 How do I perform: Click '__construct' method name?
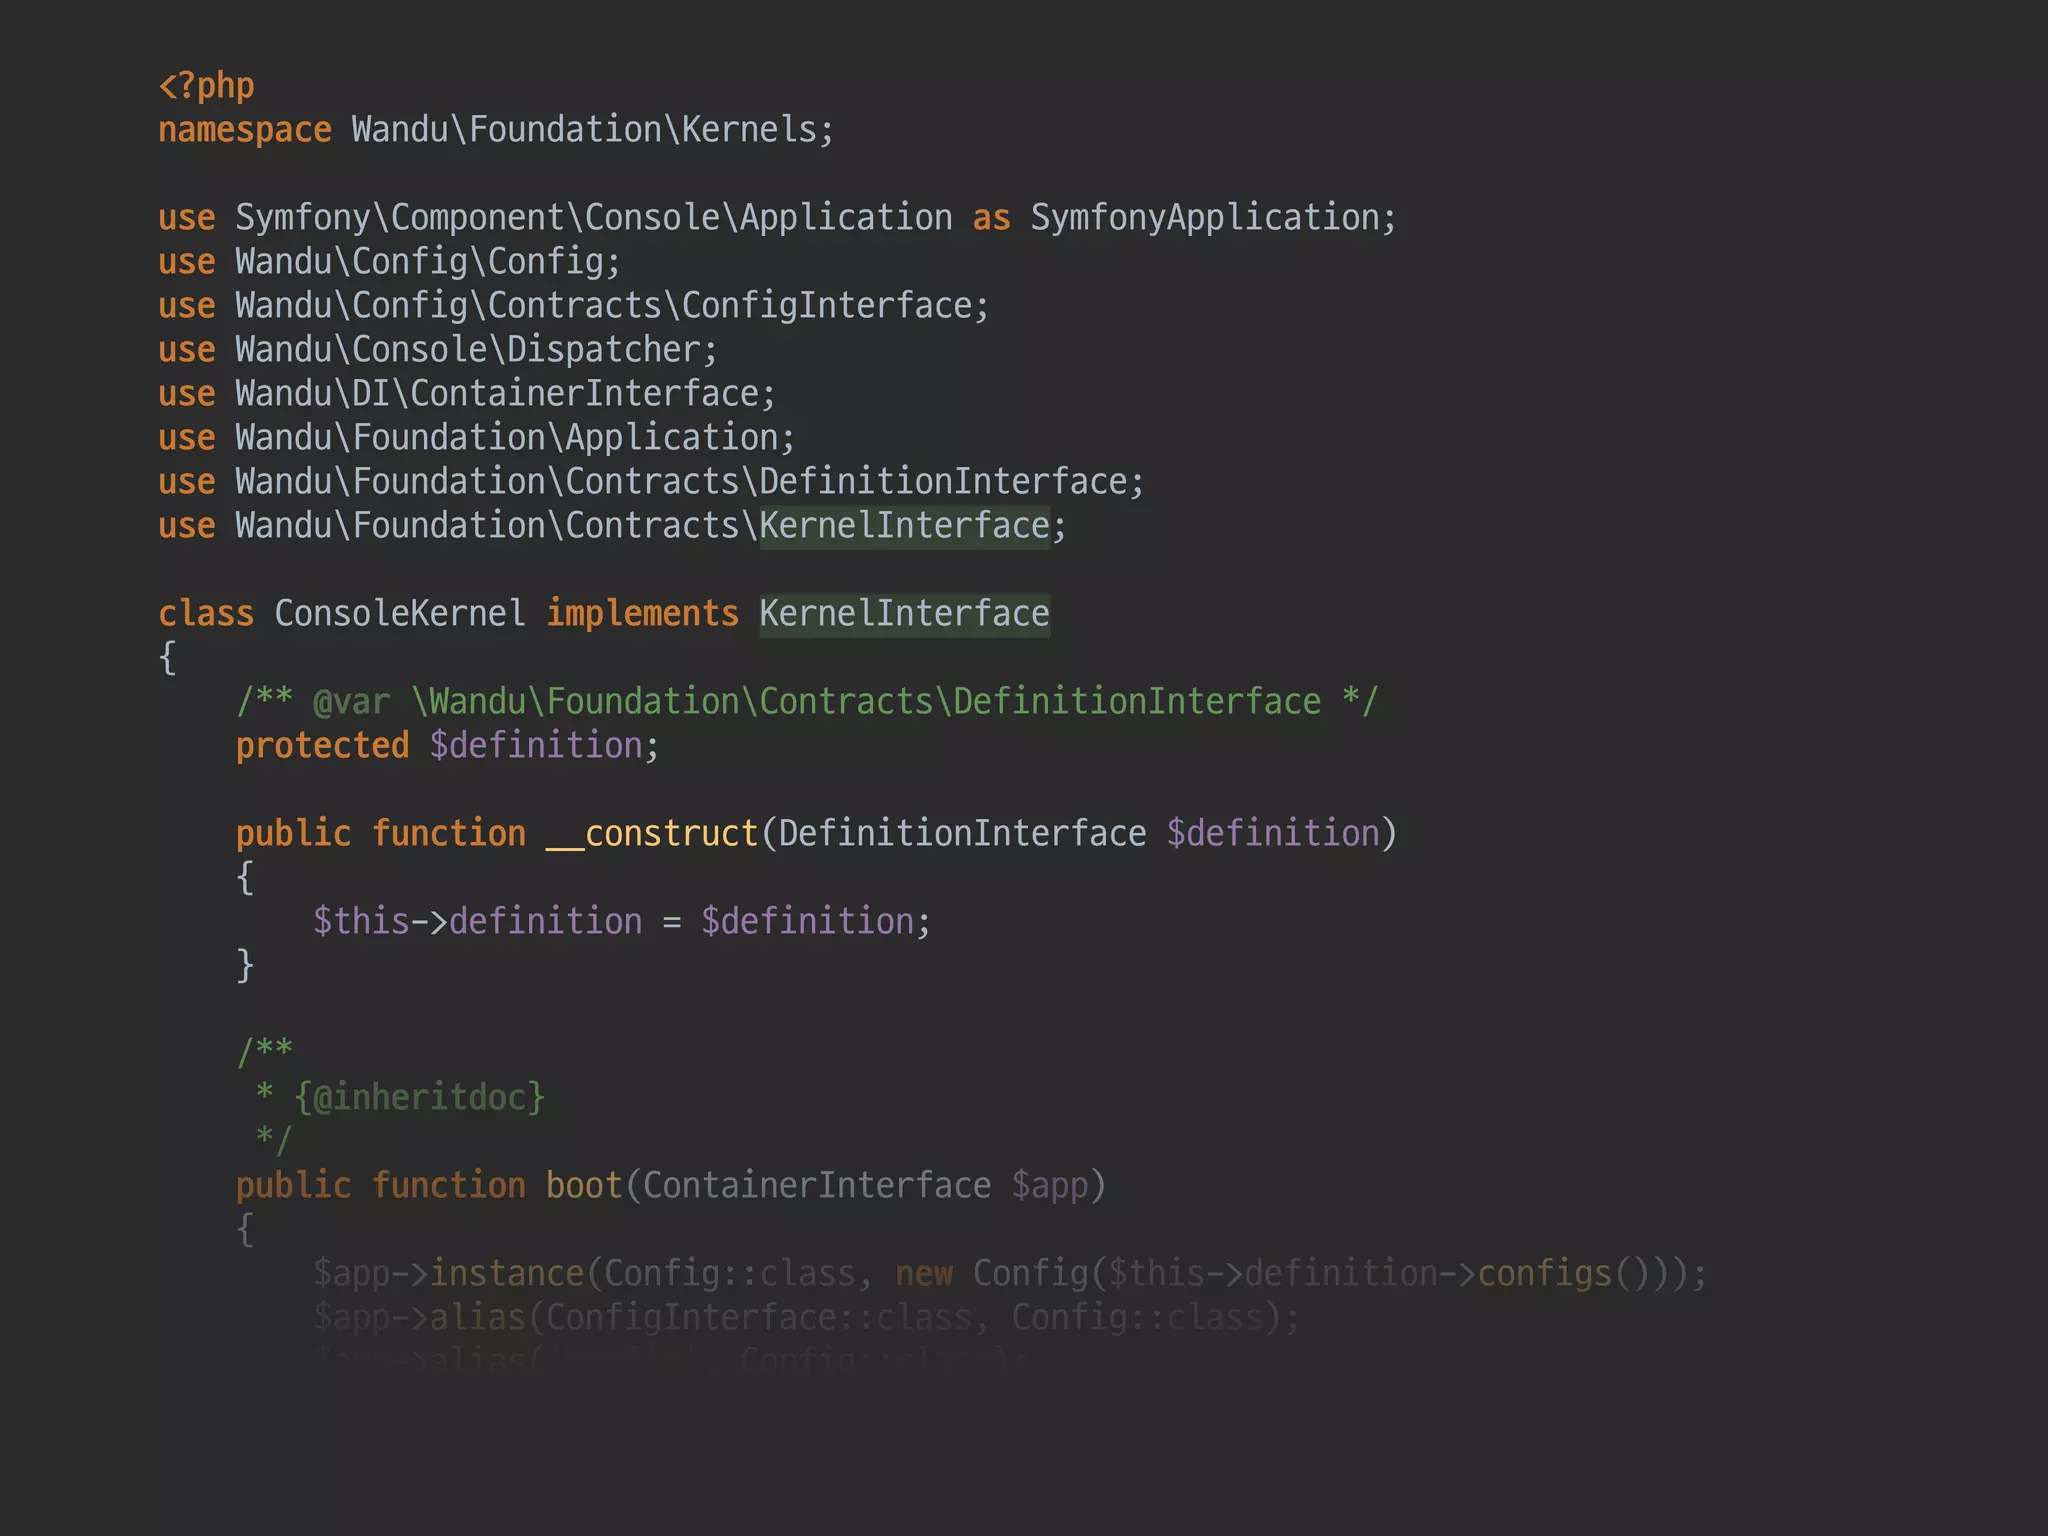pos(652,834)
